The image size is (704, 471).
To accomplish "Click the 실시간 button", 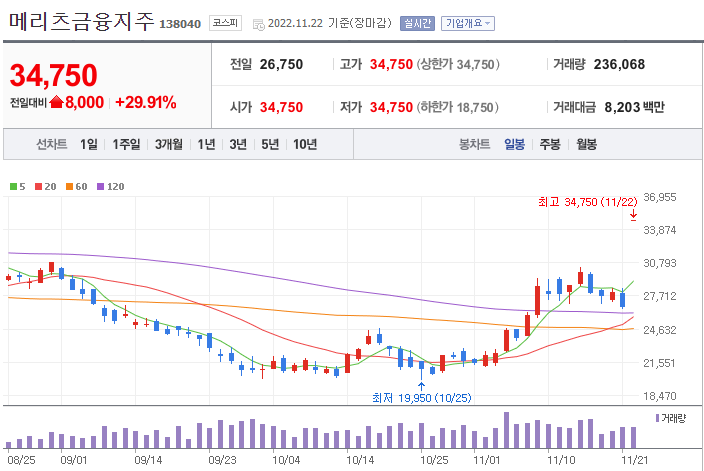I will [x=418, y=23].
